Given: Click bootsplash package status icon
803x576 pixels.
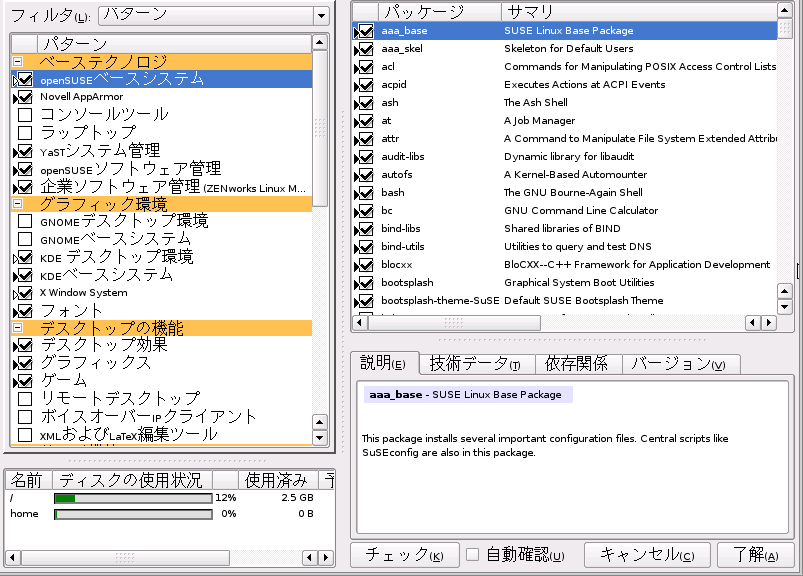Looking at the screenshot, I should coord(364,283).
